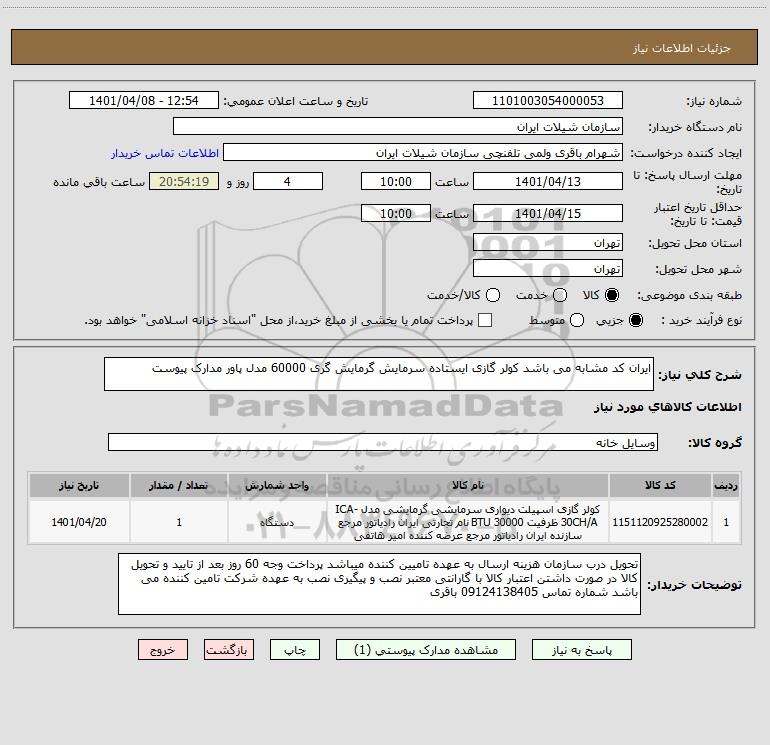The width and height of the screenshot is (770, 745).
Task: Select the کالا radio button
Action: 612,295
